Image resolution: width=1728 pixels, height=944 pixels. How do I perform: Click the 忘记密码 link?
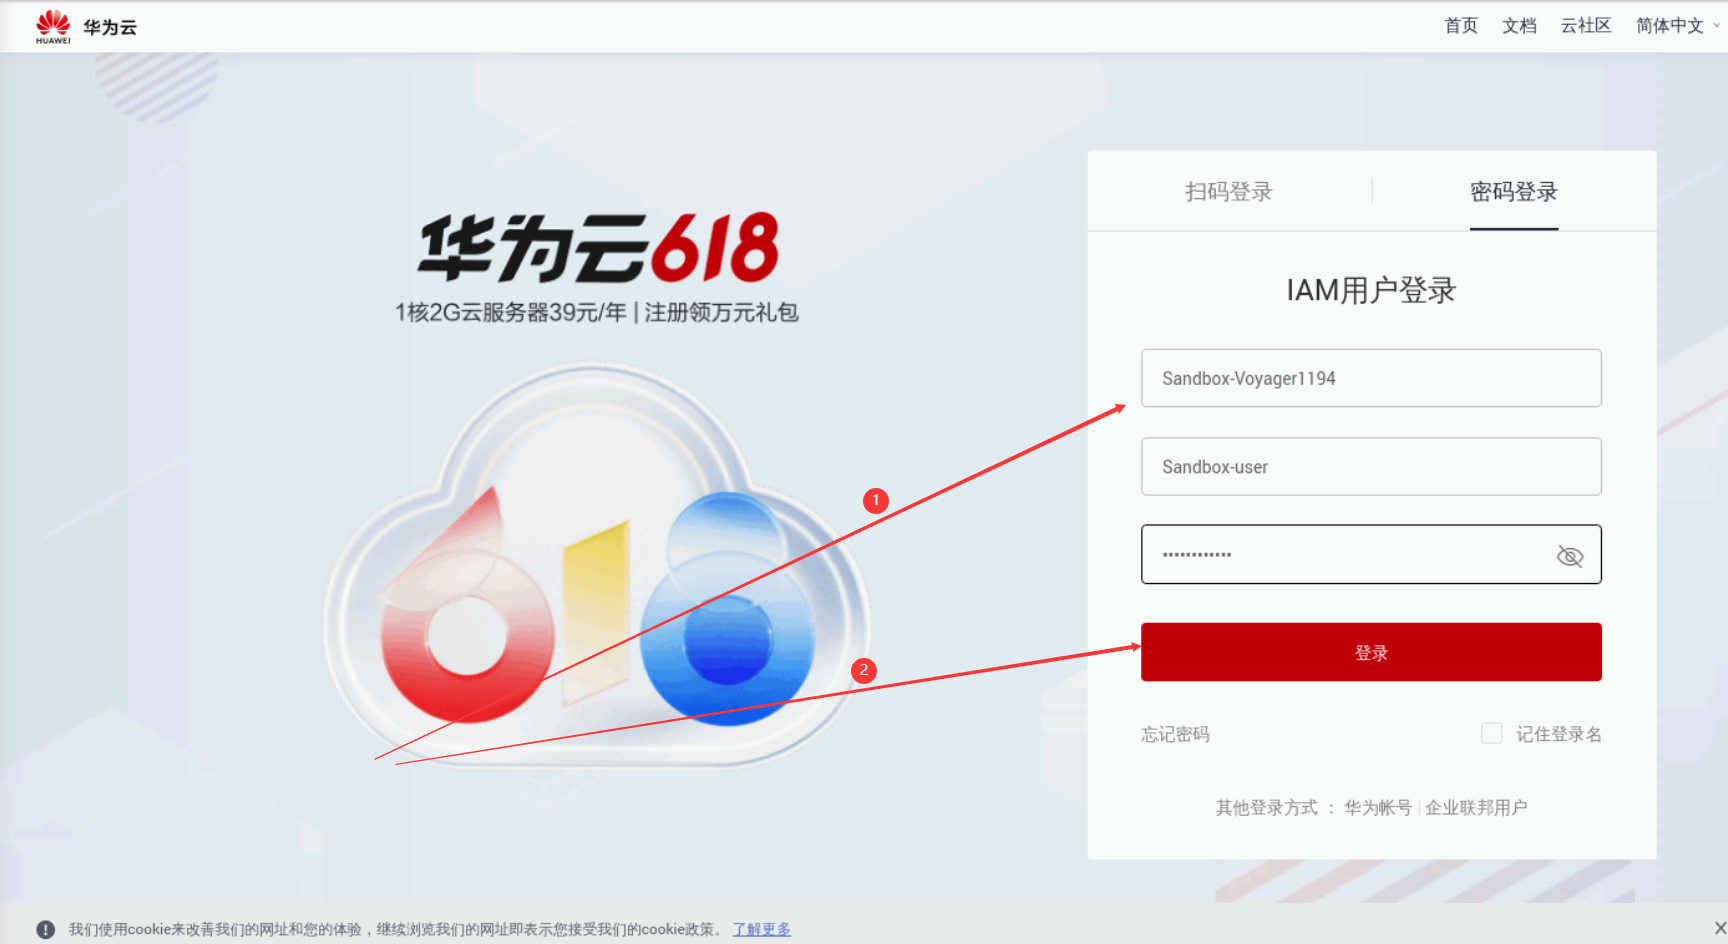[1175, 734]
